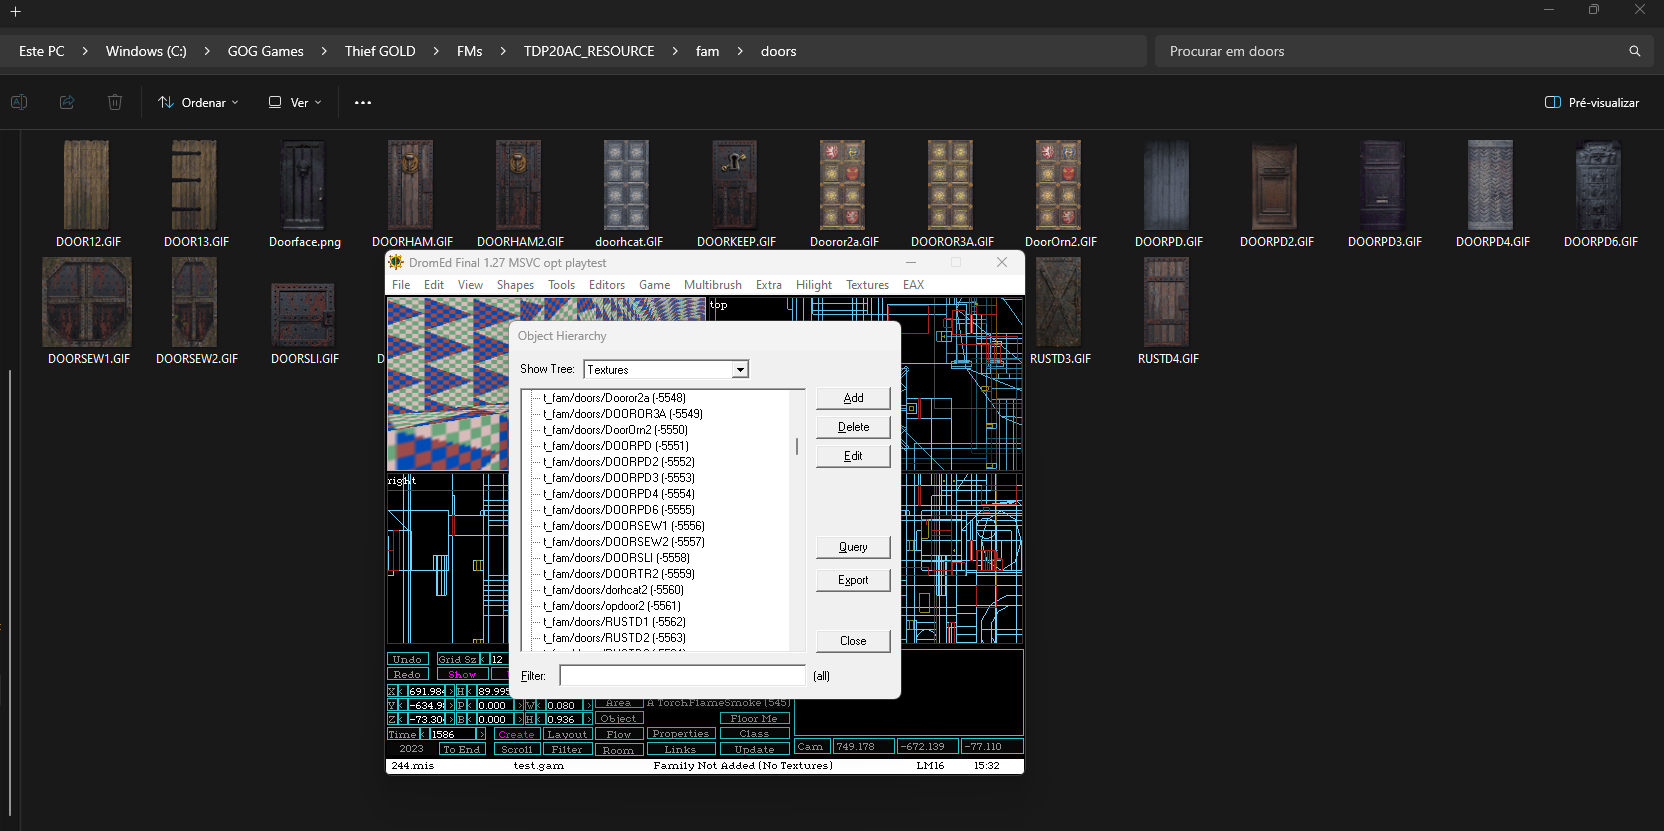The image size is (1664, 831).
Task: Select the DOORHAM2.GIF file icon
Action: pos(519,185)
